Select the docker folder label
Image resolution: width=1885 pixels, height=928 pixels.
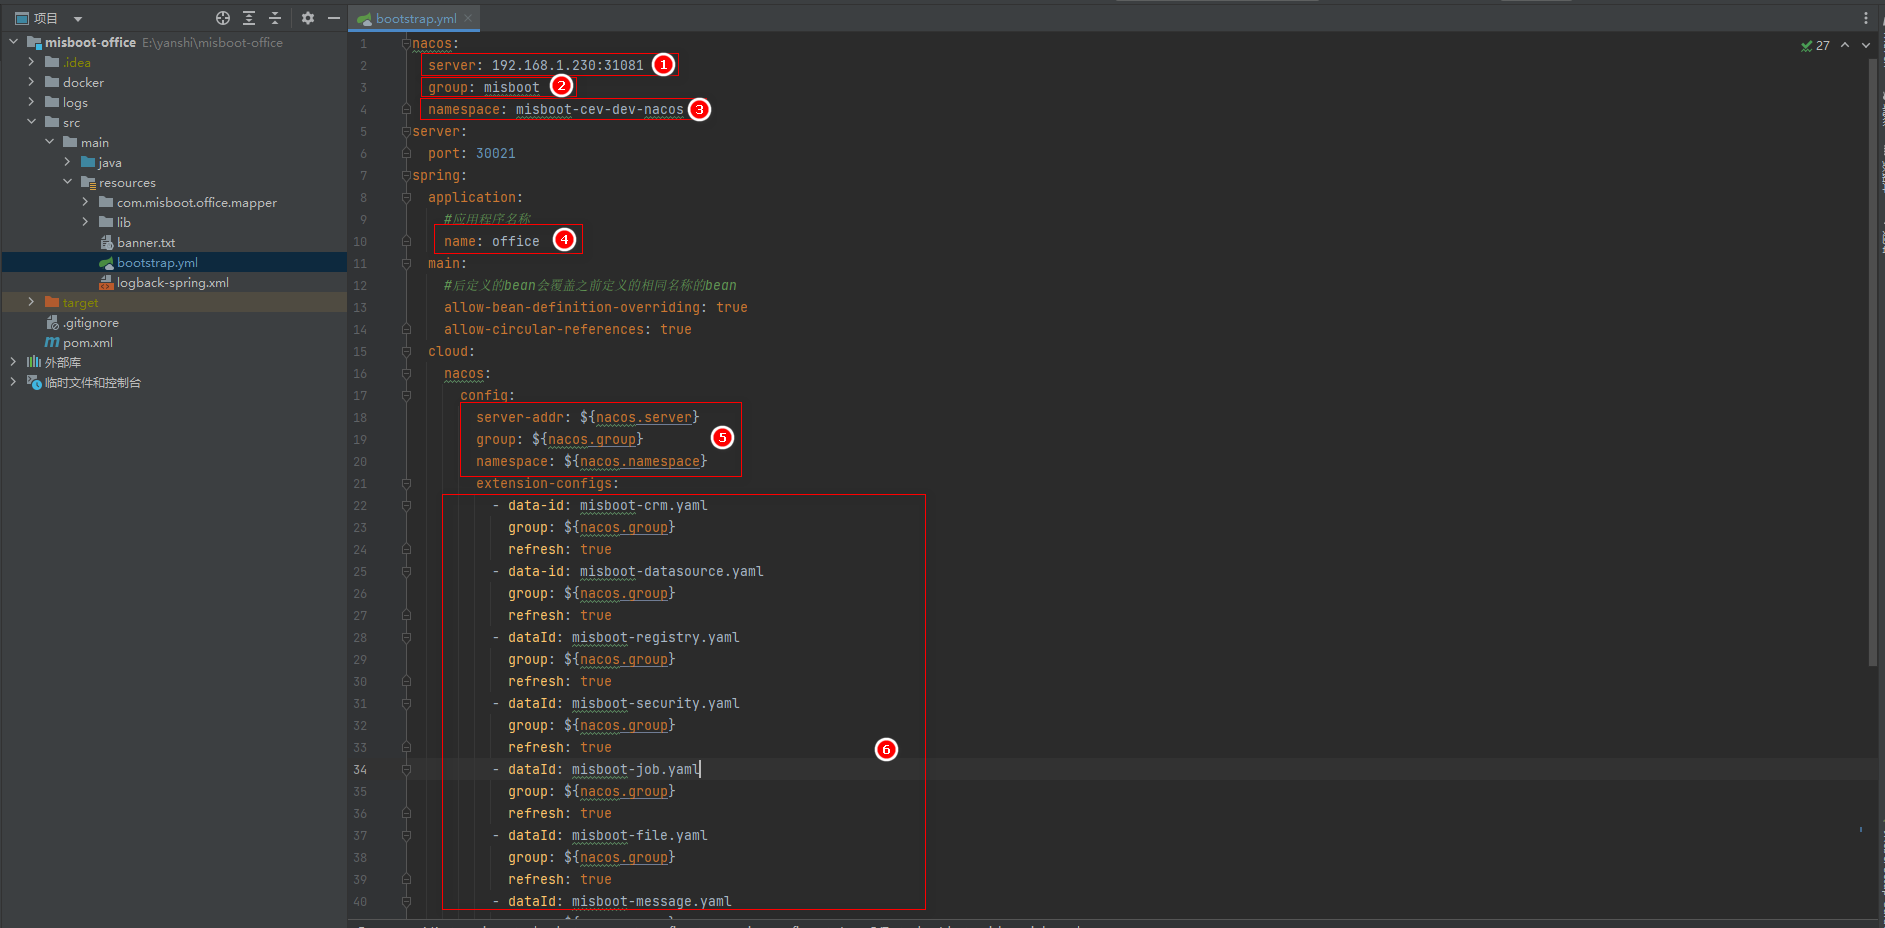tap(83, 82)
